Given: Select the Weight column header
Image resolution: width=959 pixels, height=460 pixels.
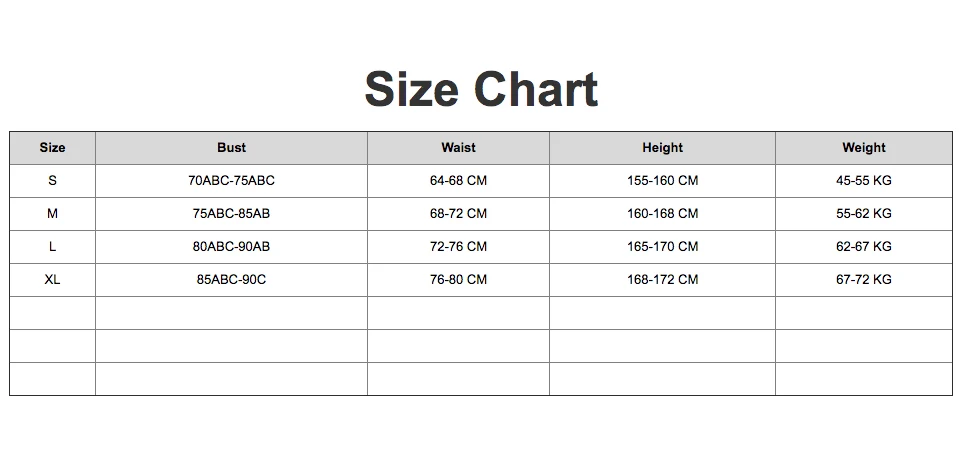Looking at the screenshot, I should 863,147.
